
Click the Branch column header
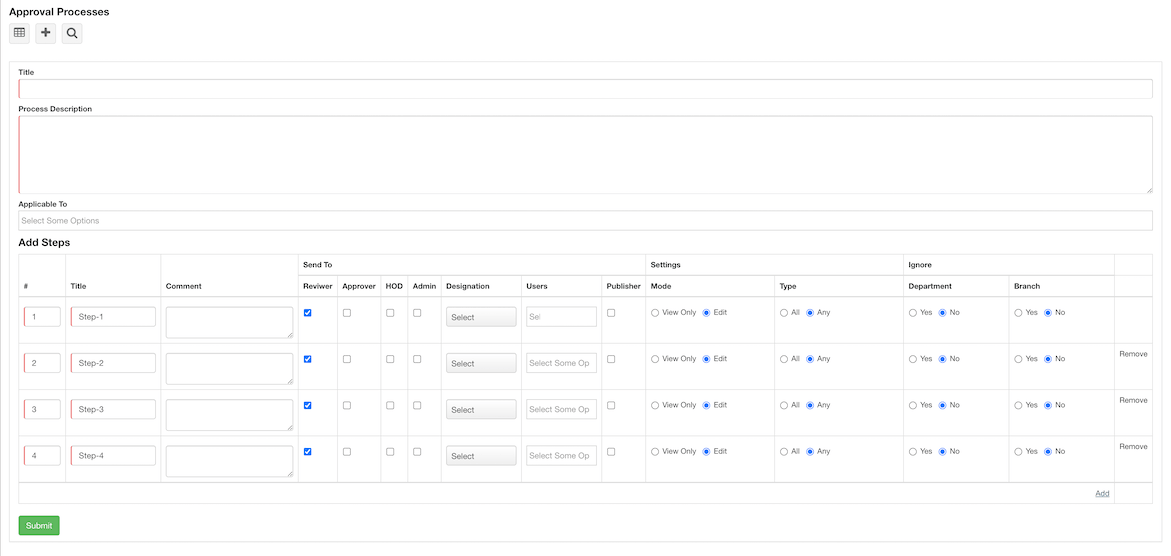1027,286
